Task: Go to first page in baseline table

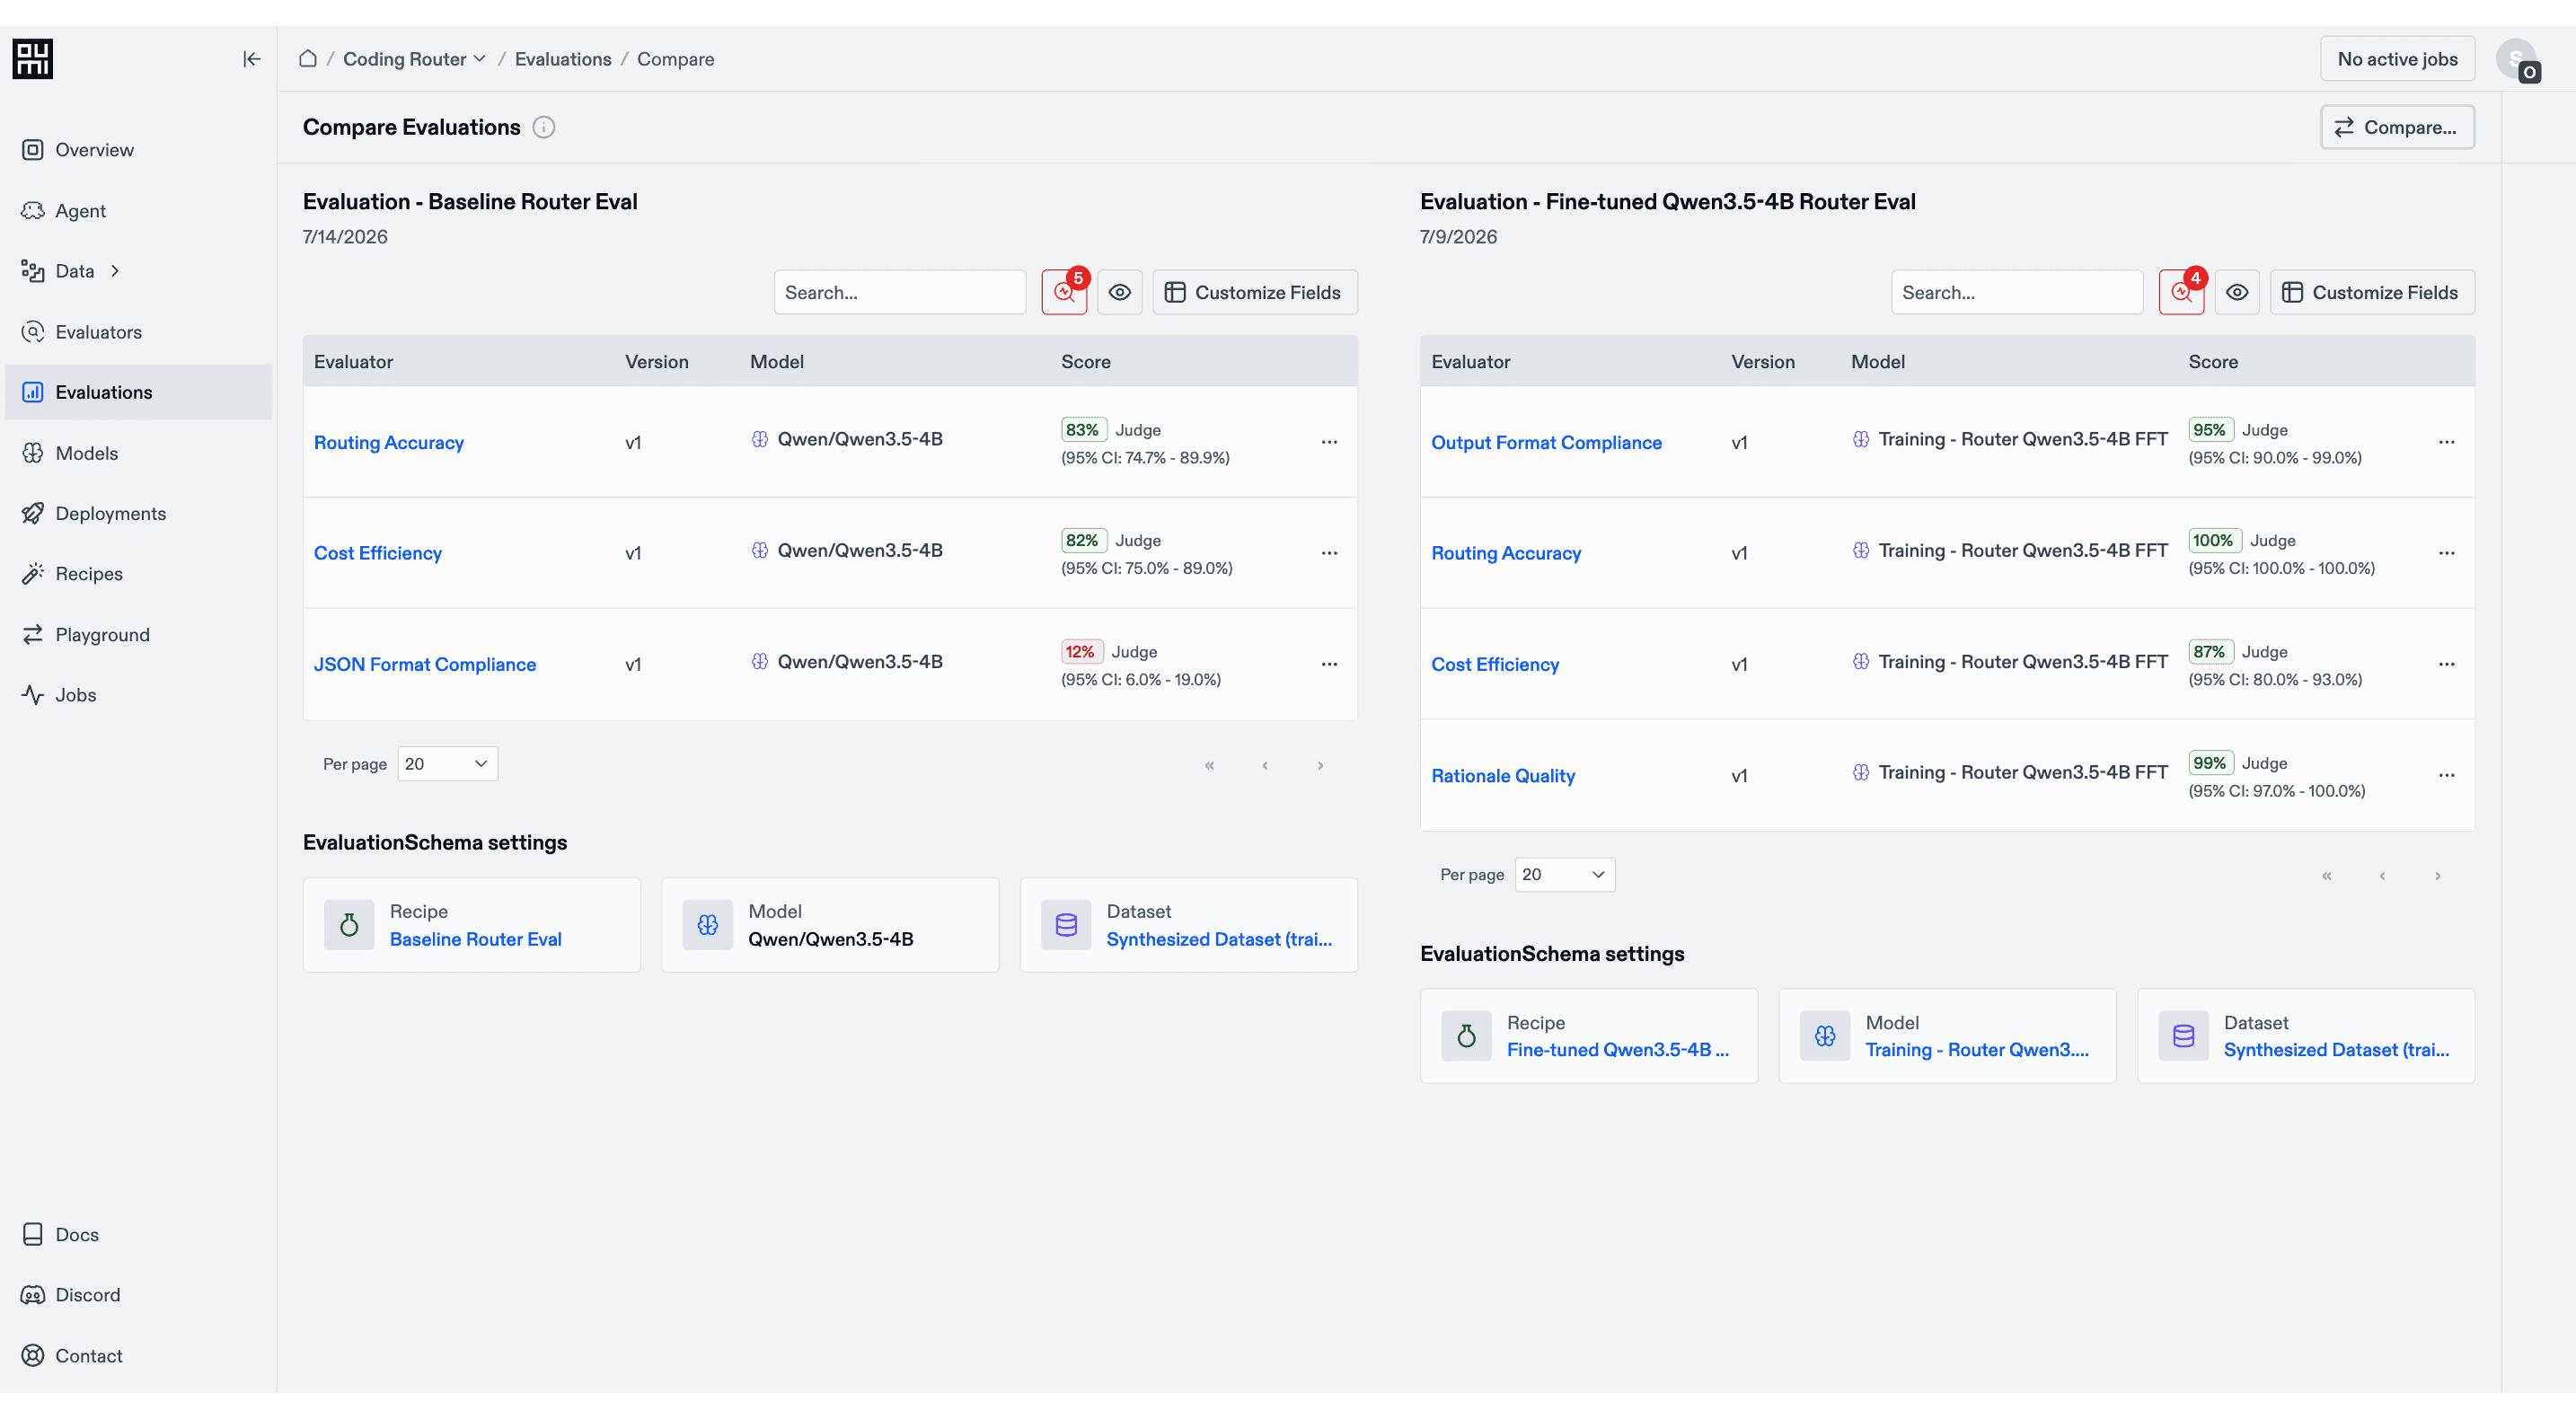Action: 1209,765
